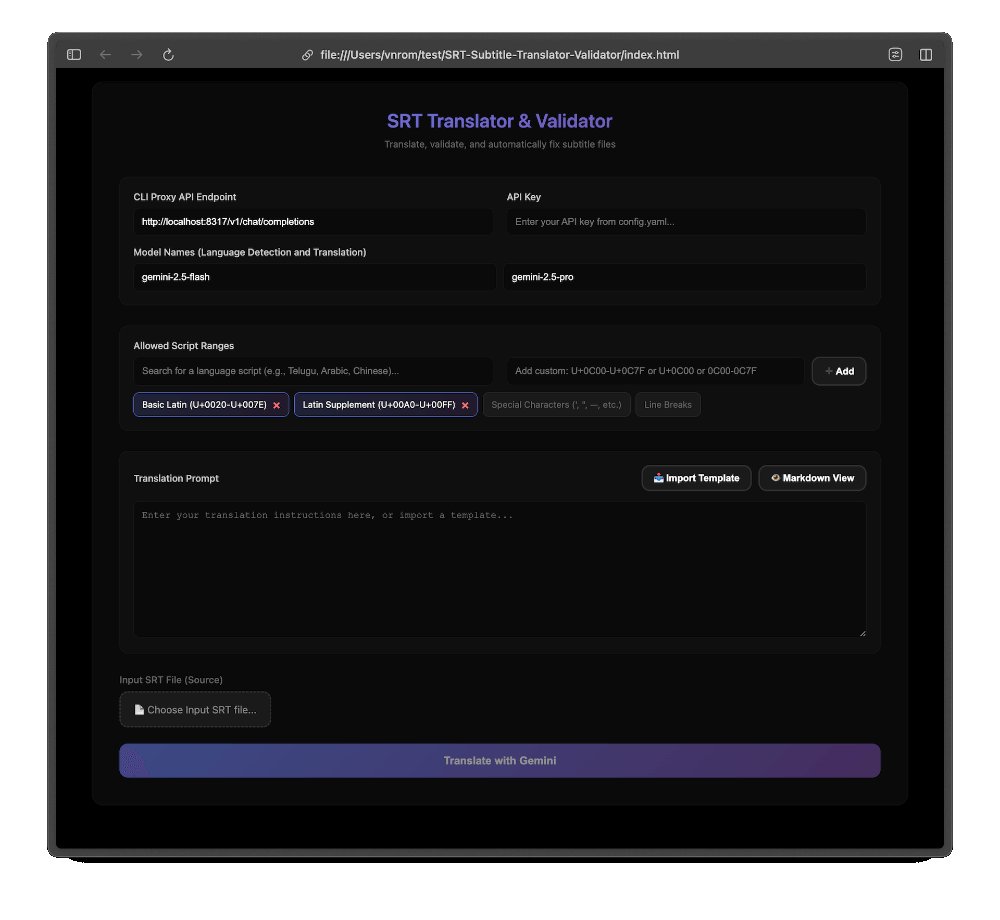Viewport: 1000px width, 920px height.
Task: Click the link icon in the address bar
Action: (307, 55)
